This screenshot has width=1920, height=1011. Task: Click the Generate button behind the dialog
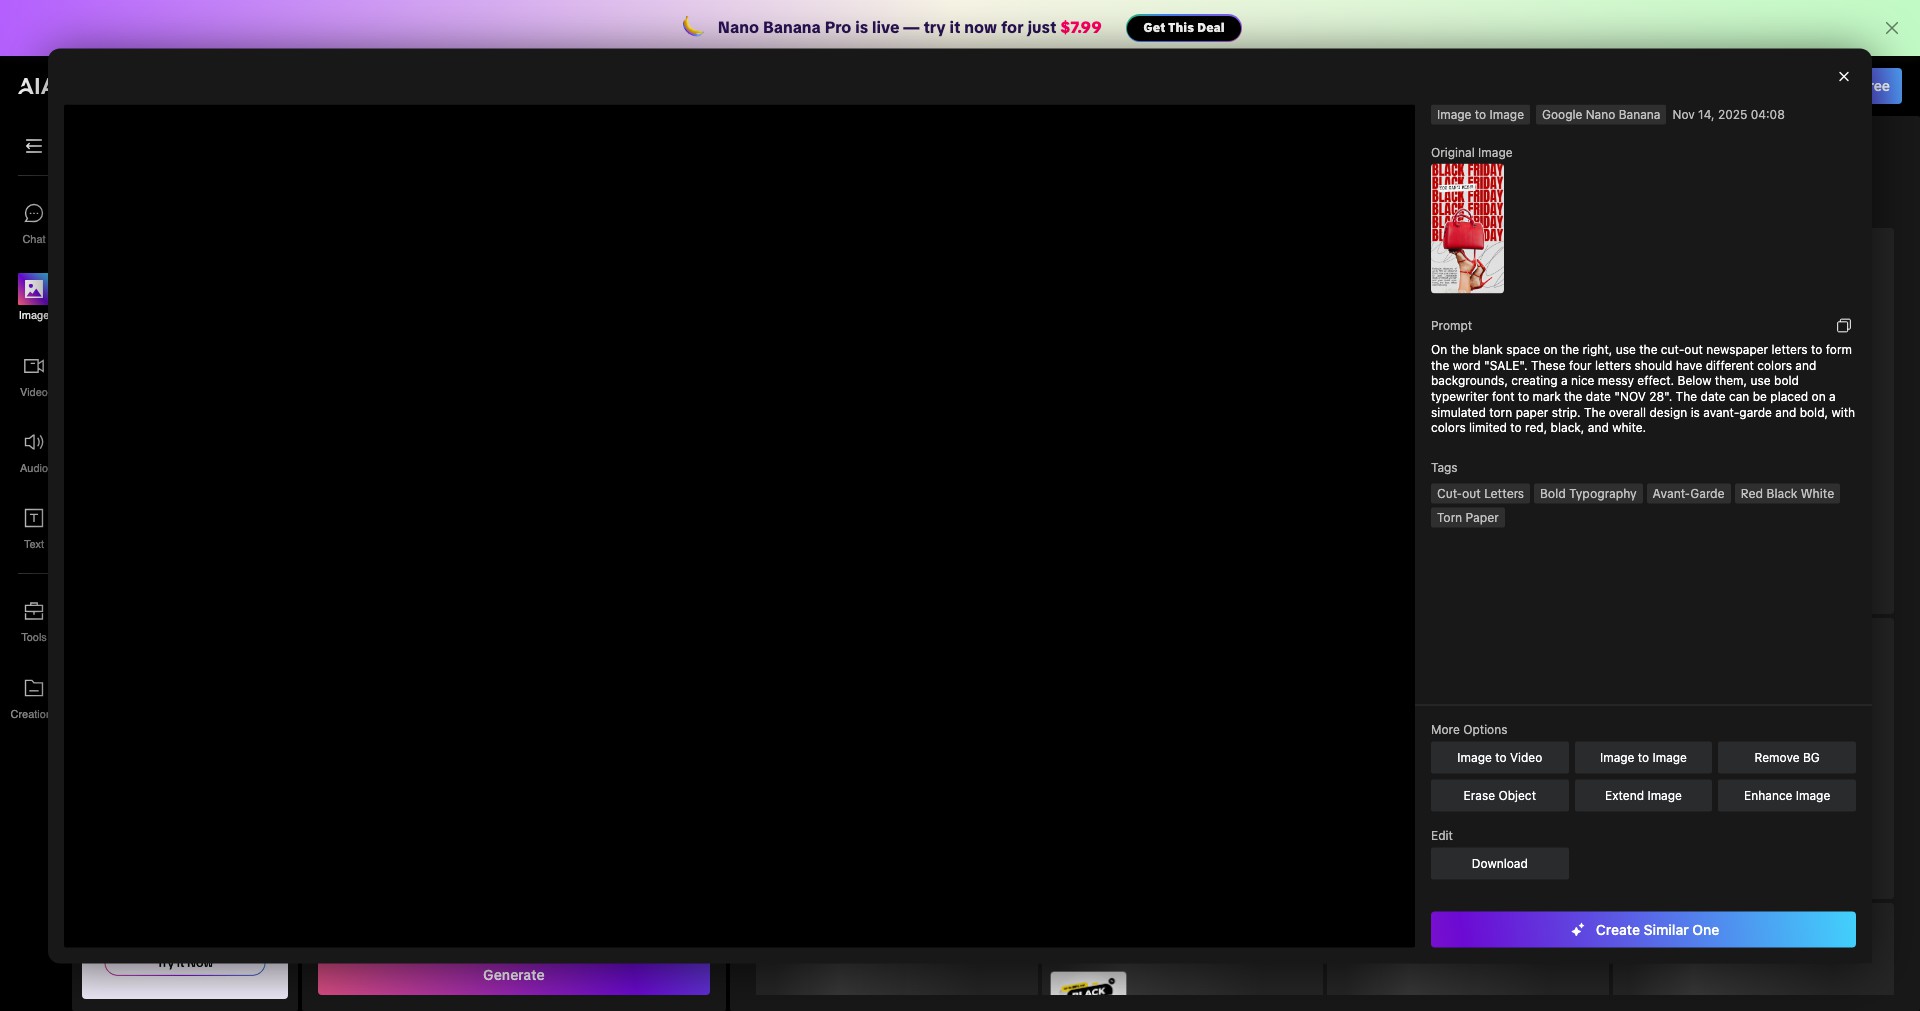click(514, 978)
